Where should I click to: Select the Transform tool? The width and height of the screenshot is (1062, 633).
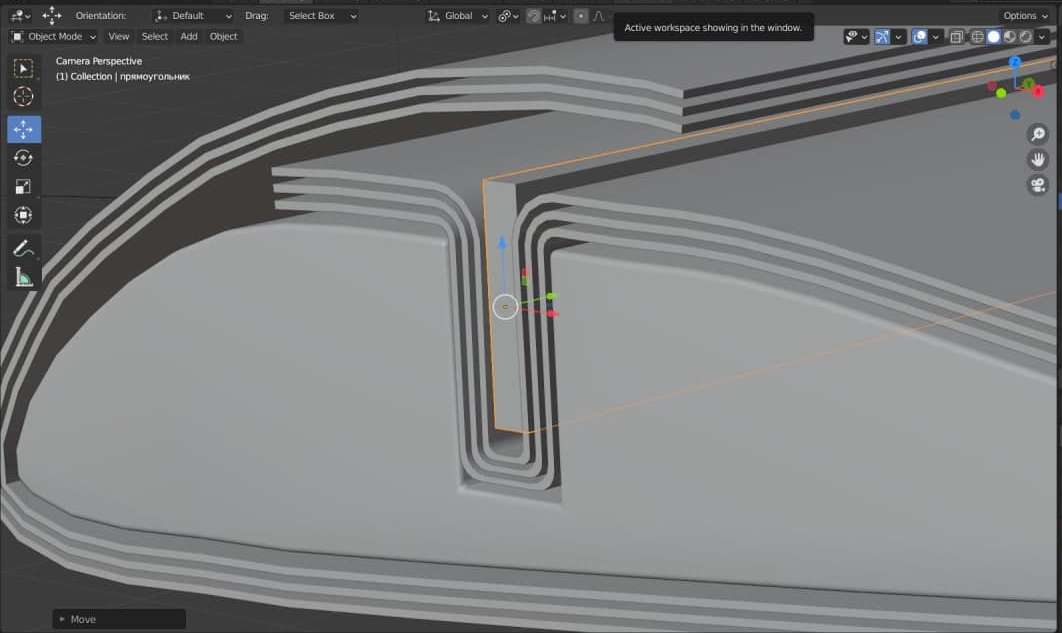point(24,216)
